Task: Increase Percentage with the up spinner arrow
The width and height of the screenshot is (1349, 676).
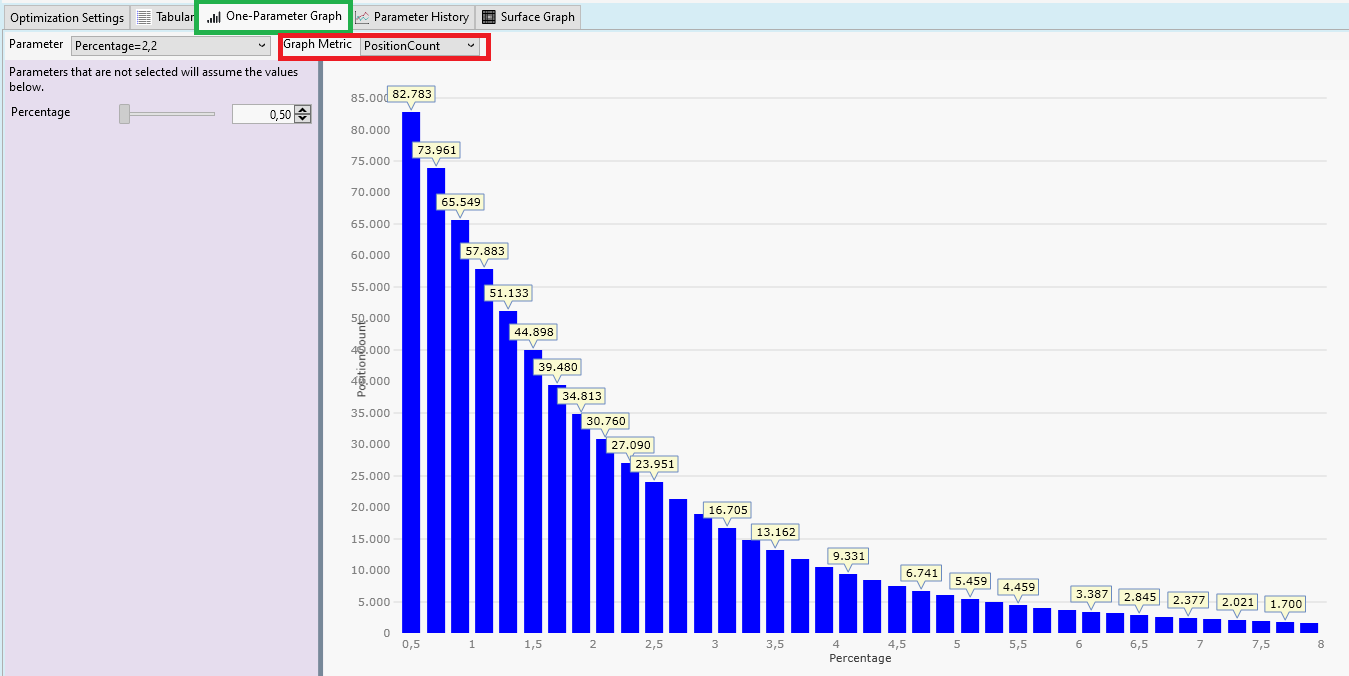Action: 303,110
